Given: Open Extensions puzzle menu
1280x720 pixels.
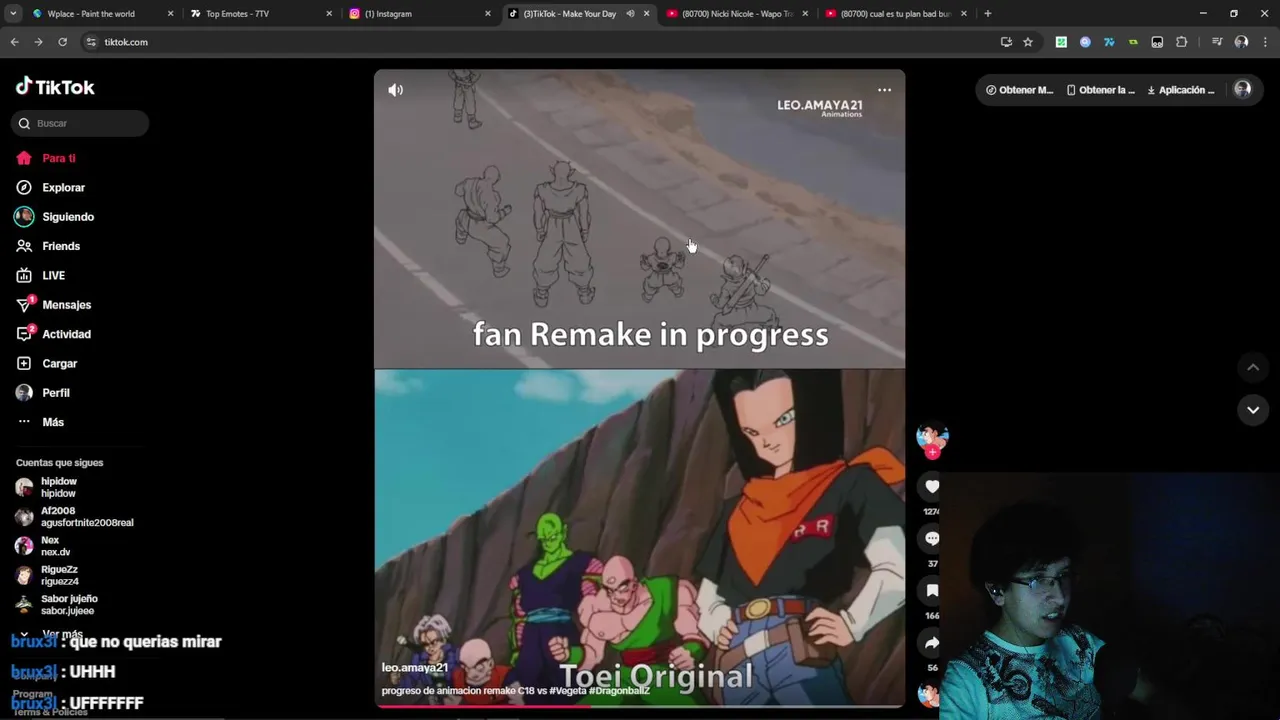Looking at the screenshot, I should [1181, 42].
